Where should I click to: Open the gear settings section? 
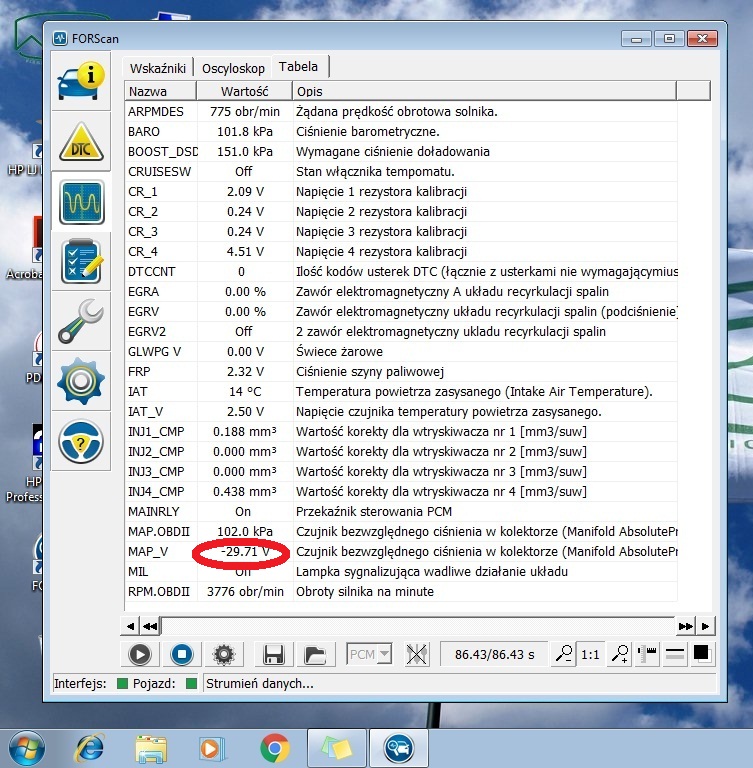point(81,380)
